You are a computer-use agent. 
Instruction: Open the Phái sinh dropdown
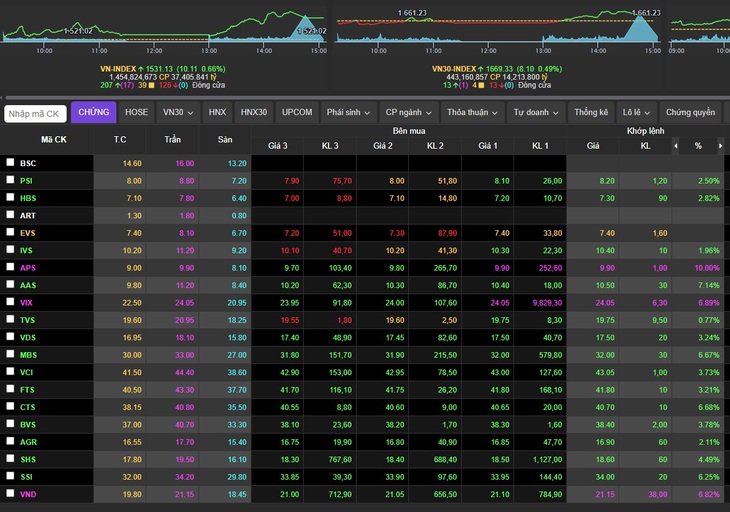tap(348, 113)
